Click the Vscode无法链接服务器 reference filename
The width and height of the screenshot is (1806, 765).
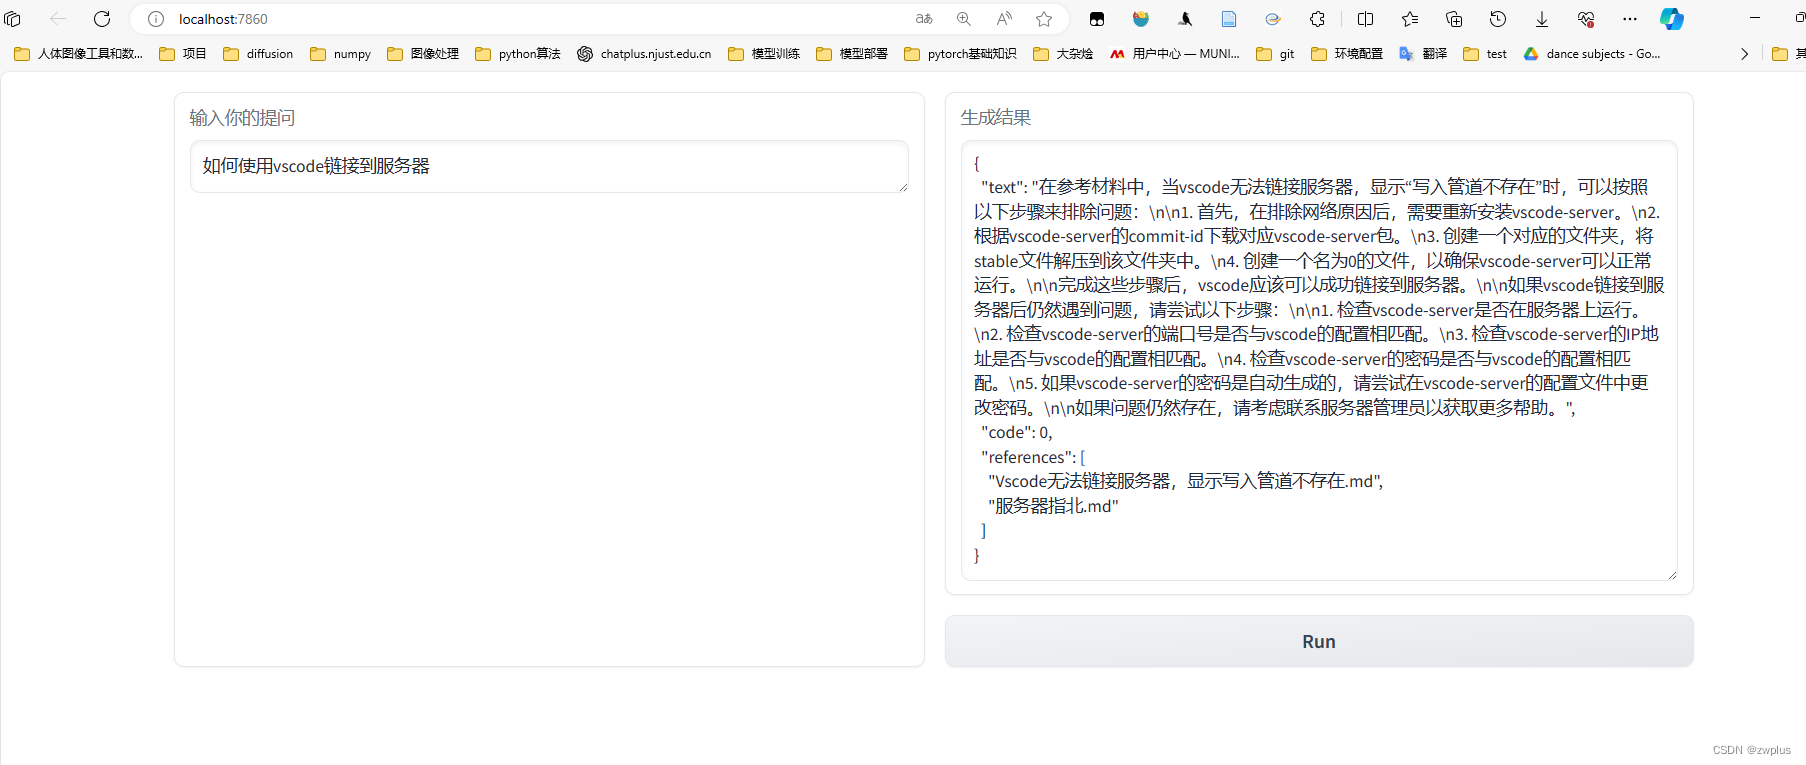(x=1186, y=481)
